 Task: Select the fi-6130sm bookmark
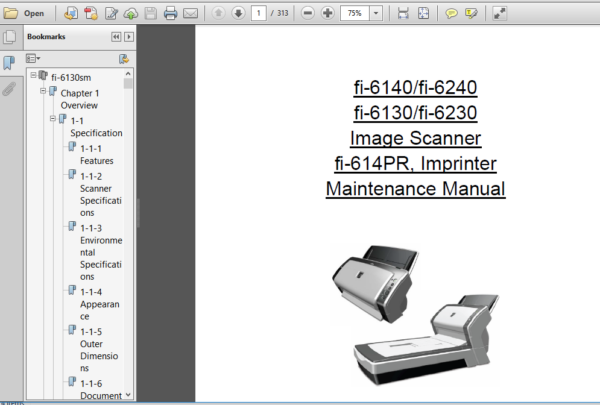(71, 77)
